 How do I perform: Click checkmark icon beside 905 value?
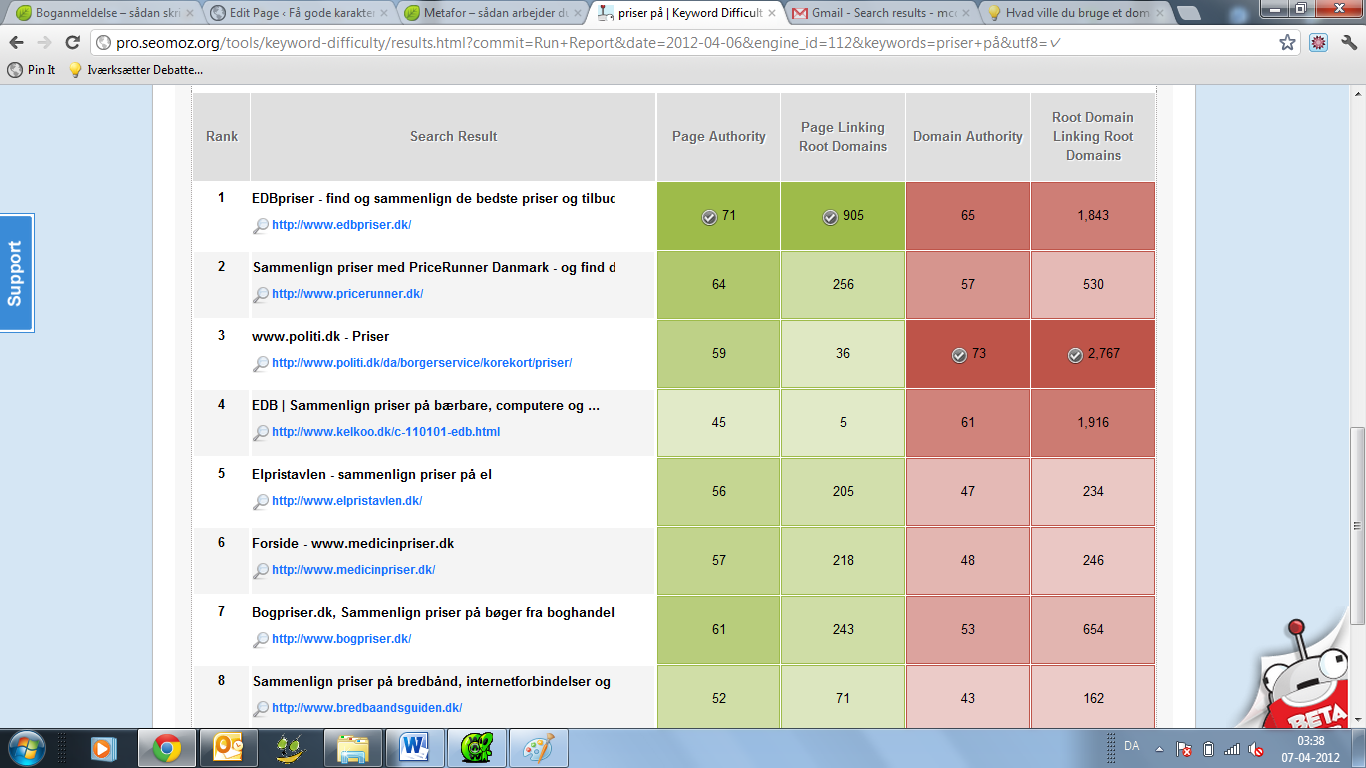(830, 217)
